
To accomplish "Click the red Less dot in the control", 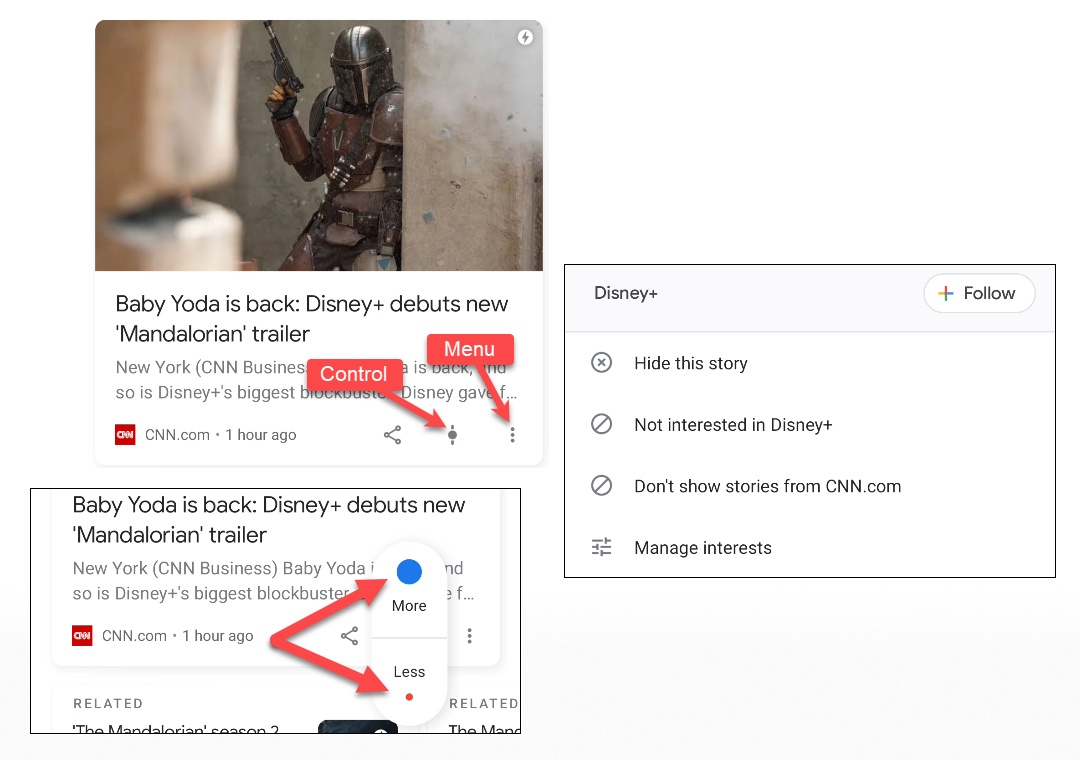I will coord(409,697).
